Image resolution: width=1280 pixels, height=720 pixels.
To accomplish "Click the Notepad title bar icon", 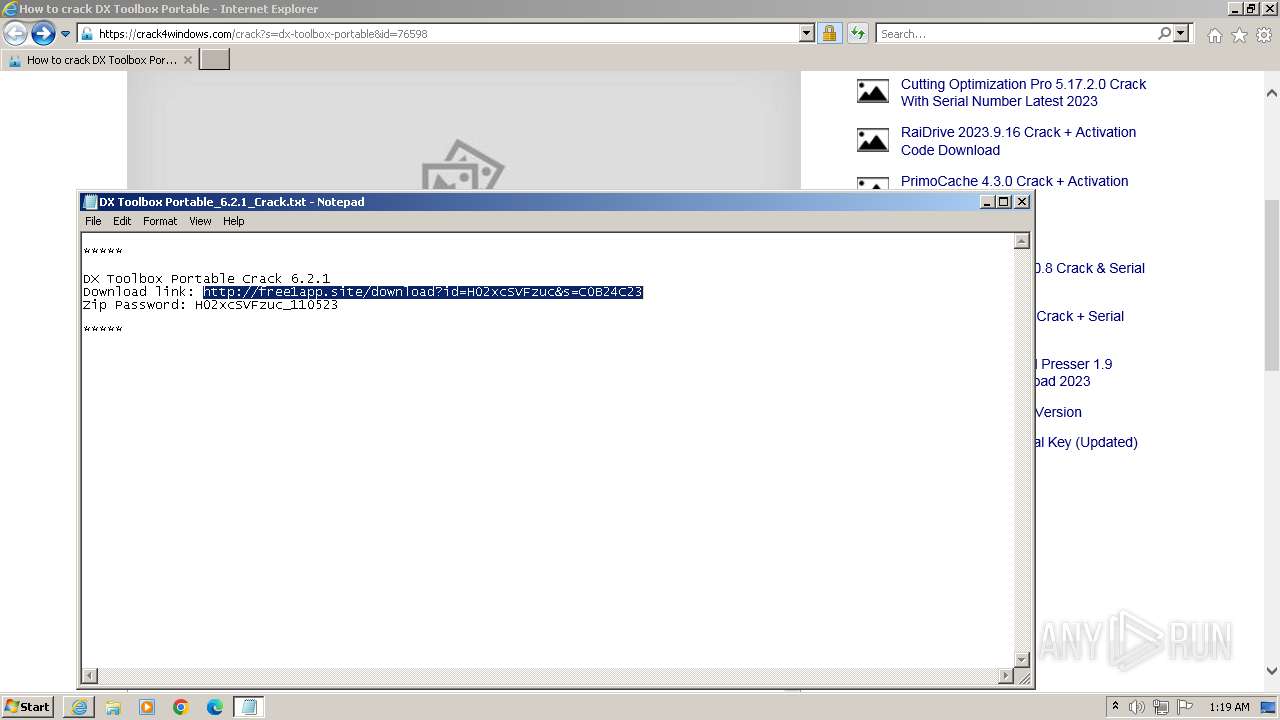I will 90,202.
